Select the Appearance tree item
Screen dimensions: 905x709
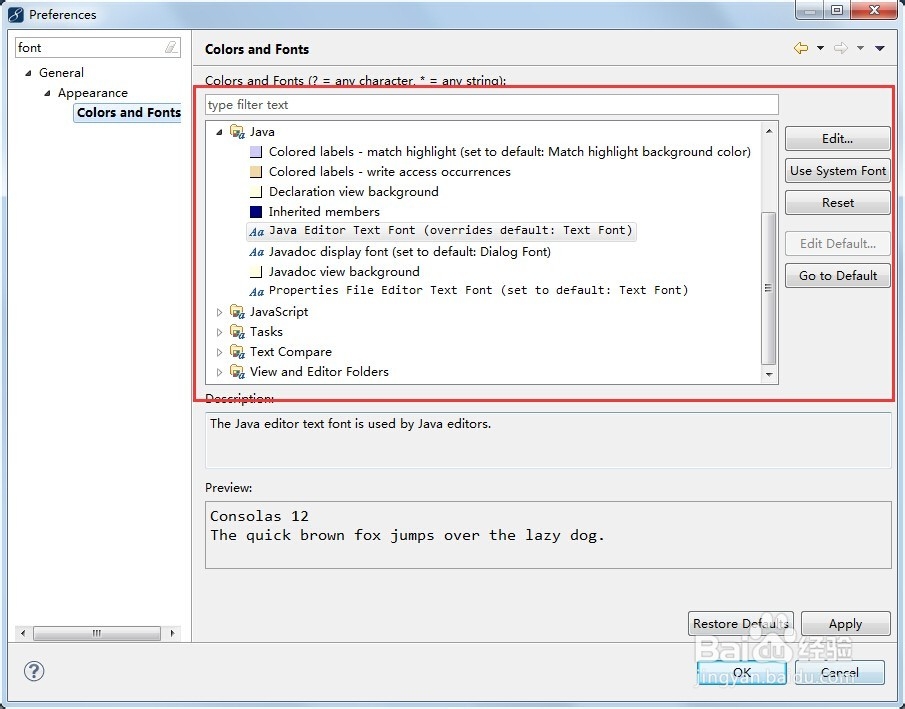92,93
